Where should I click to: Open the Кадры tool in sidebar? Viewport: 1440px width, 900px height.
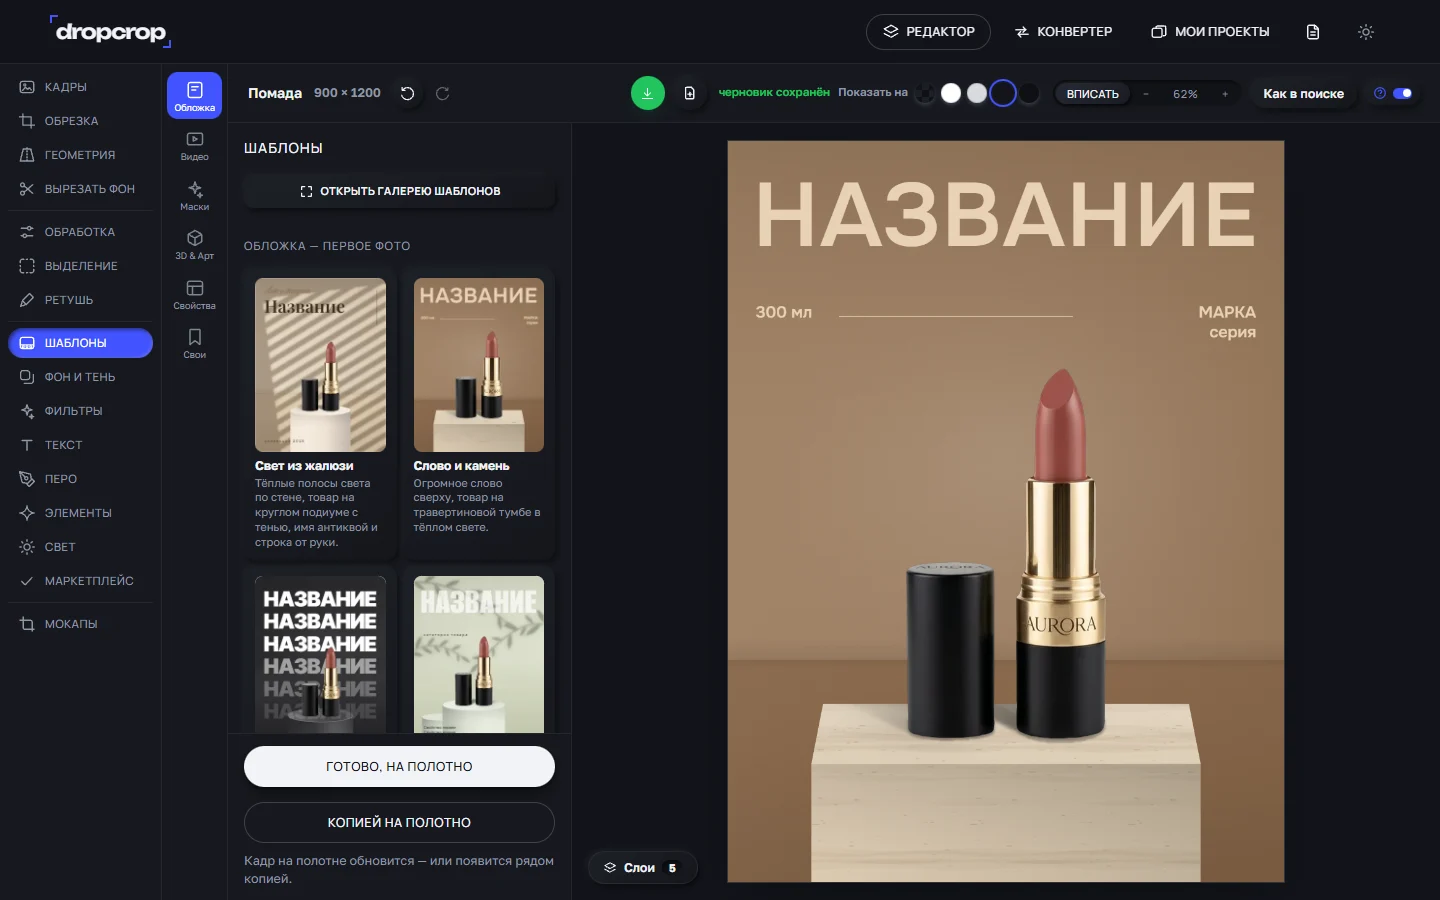click(80, 87)
